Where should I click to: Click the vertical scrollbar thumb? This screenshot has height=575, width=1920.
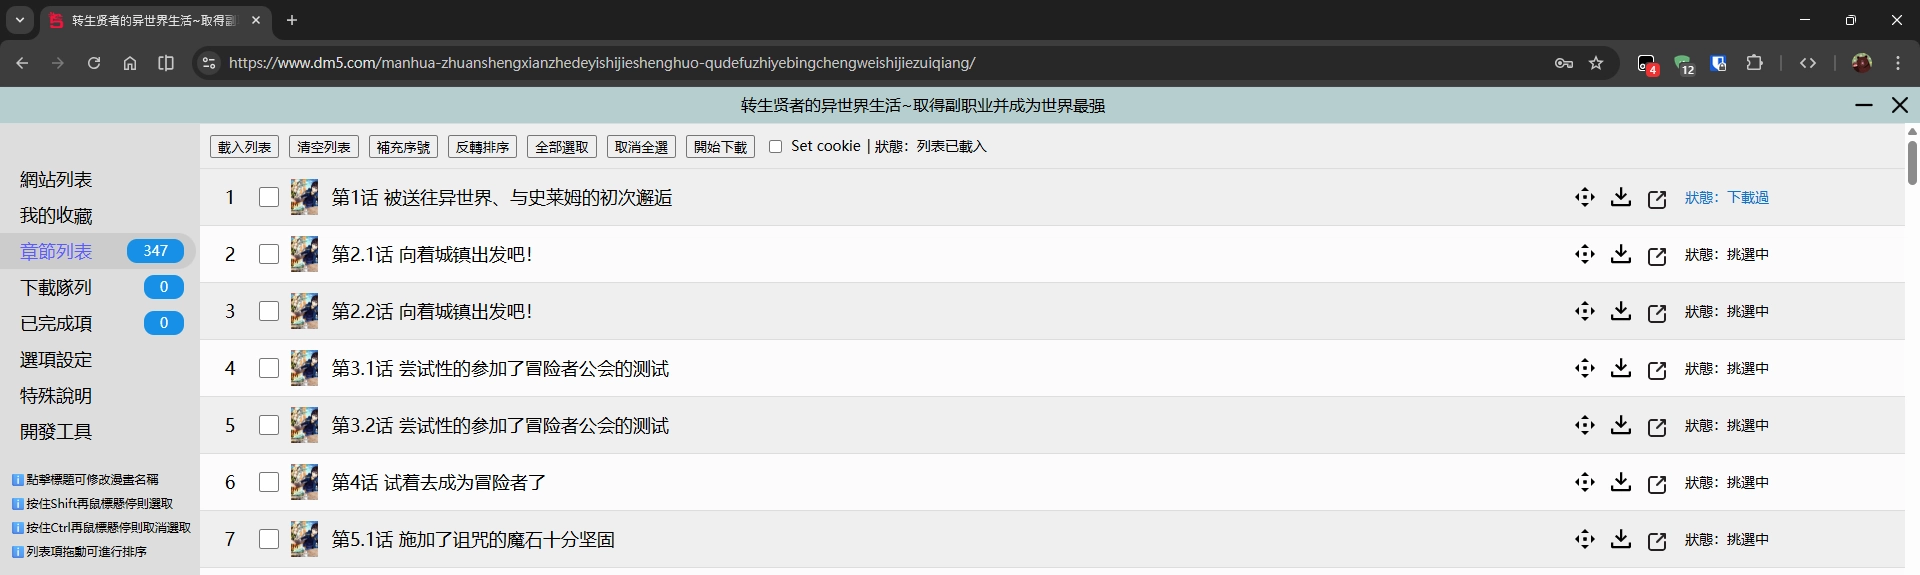click(1911, 162)
